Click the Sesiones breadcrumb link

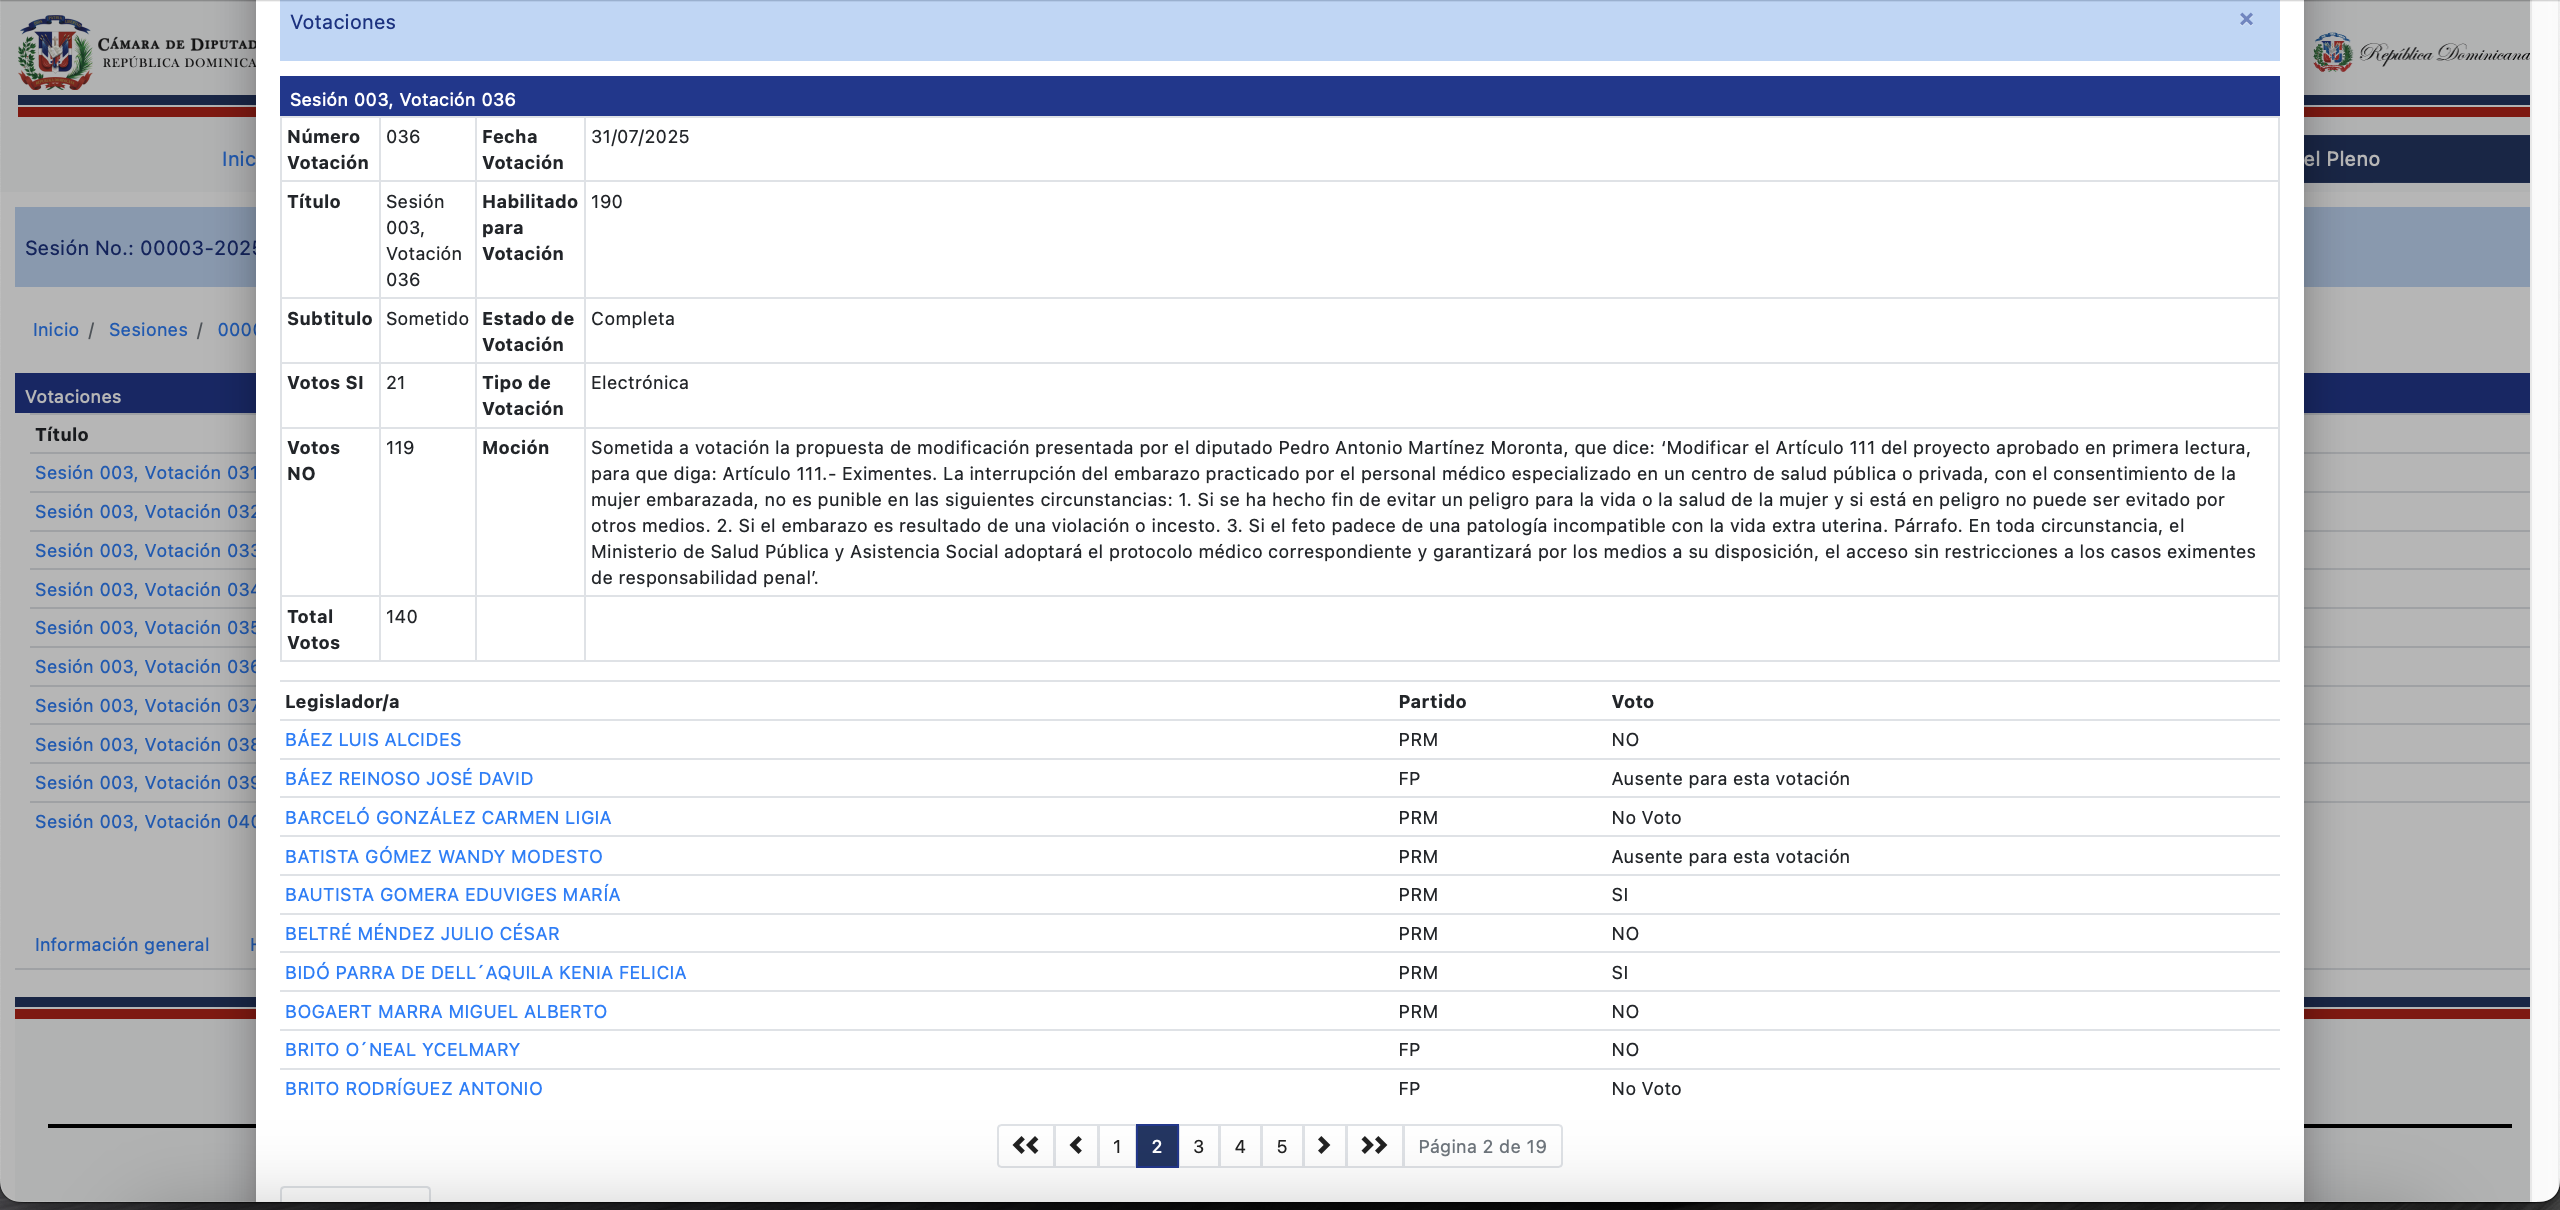point(148,330)
